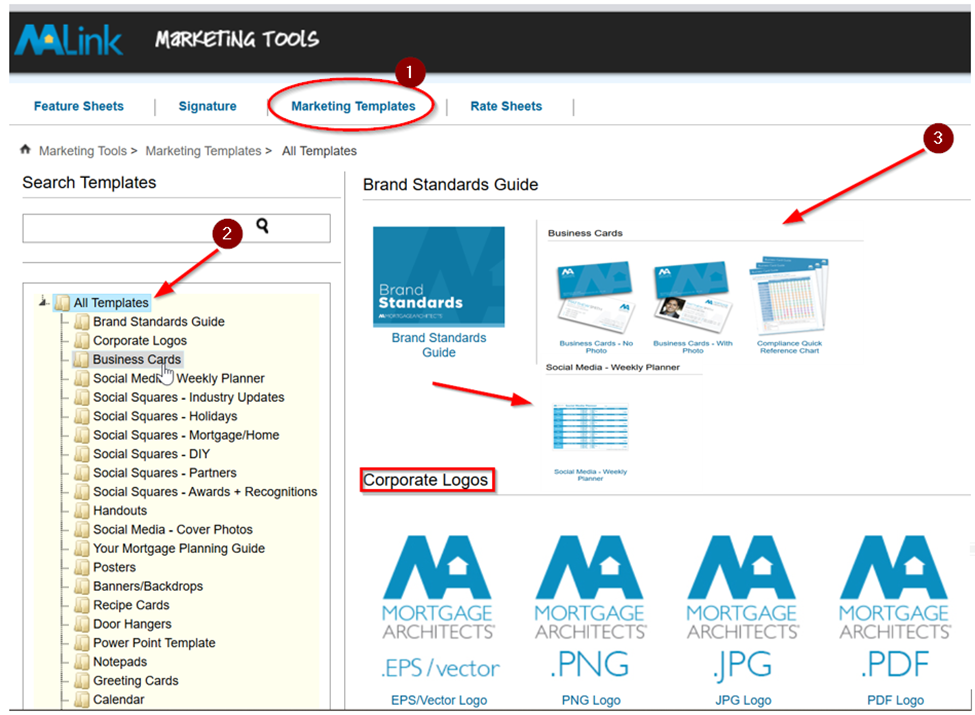975x715 pixels.
Task: Select Door Hangers tree item
Action: (x=132, y=624)
